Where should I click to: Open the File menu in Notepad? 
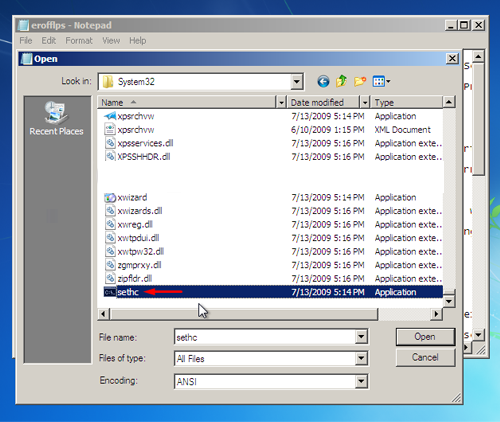point(26,41)
